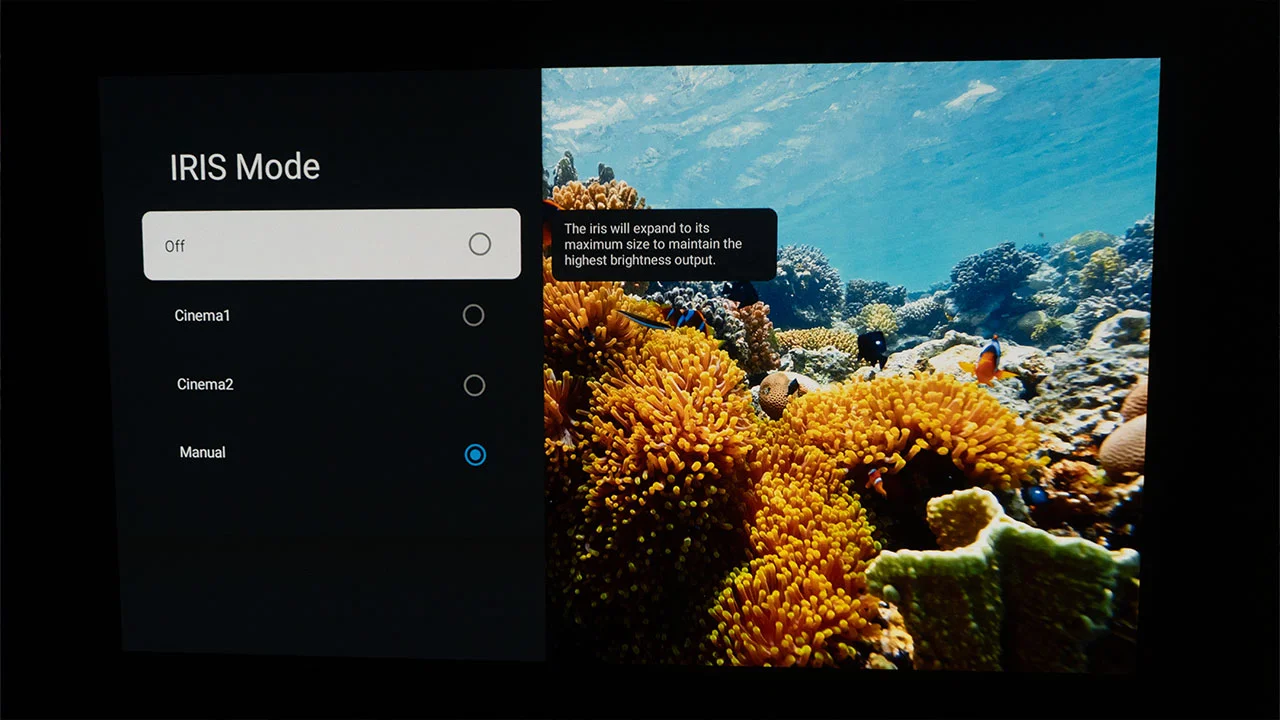Click the striped fish below the tooltip
Screen dimensions: 1280x720
pos(688,318)
